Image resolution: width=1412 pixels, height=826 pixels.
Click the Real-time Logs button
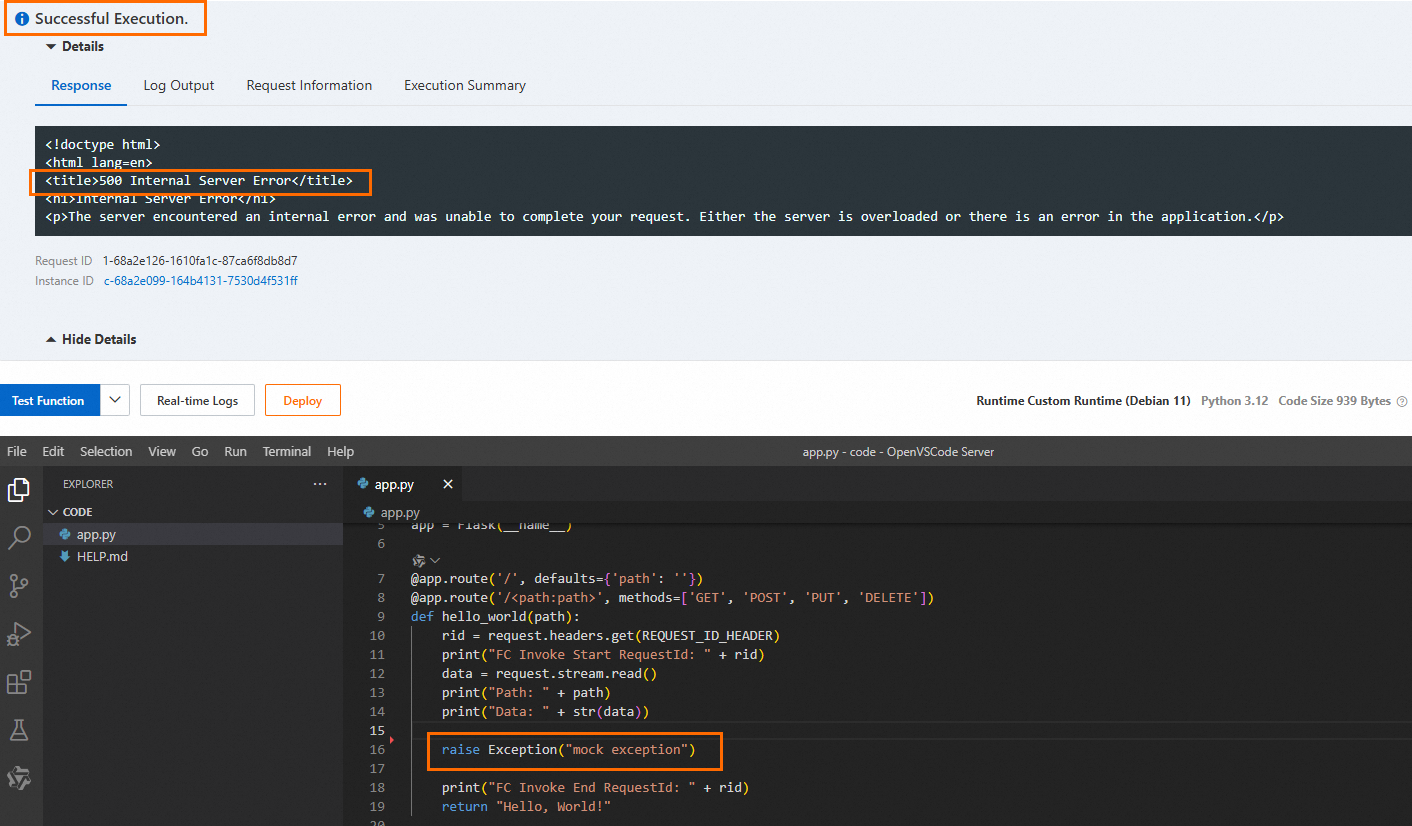[x=197, y=400]
